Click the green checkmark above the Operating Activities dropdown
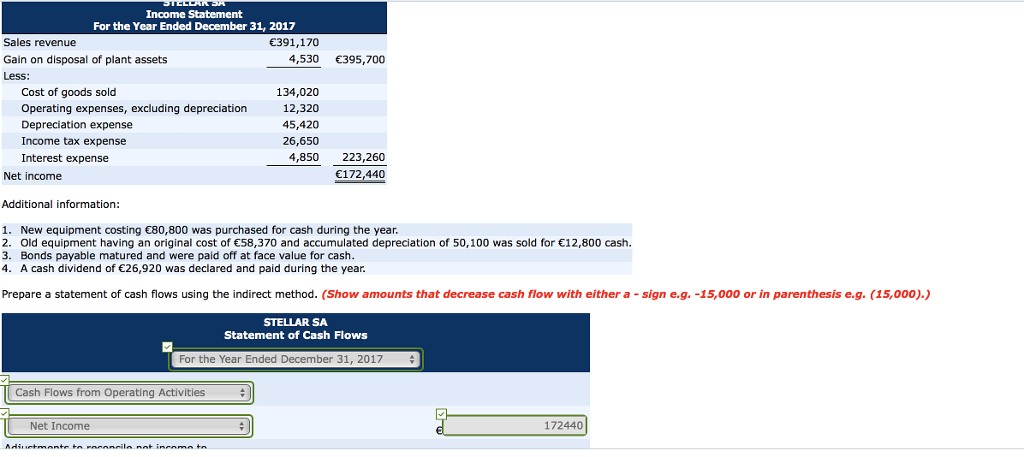Screen dimensions: 1024x457 coord(5,379)
